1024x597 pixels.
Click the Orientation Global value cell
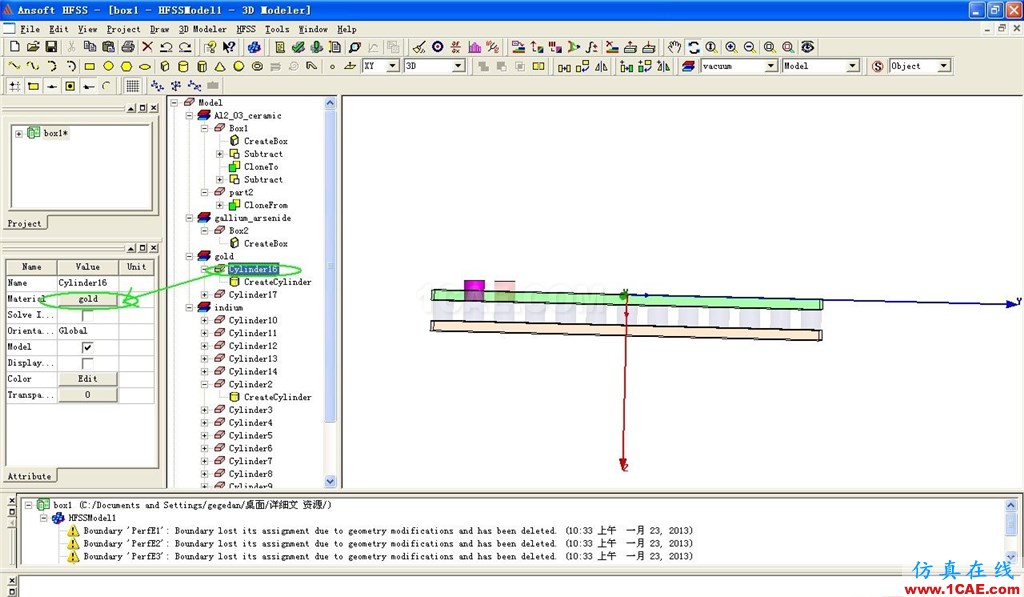click(88, 331)
